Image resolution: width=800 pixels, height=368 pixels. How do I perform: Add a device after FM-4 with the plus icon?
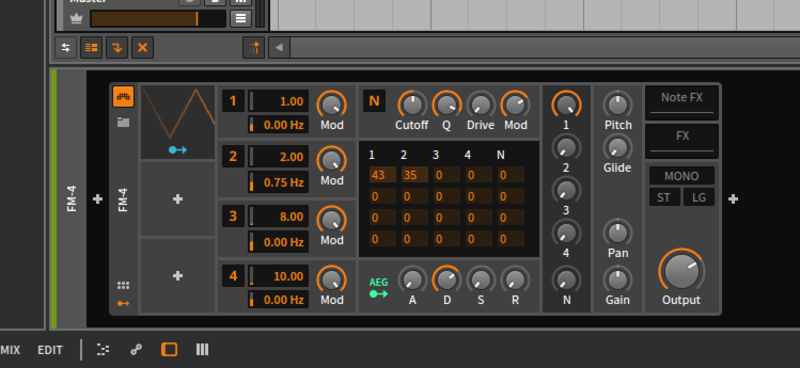[733, 199]
